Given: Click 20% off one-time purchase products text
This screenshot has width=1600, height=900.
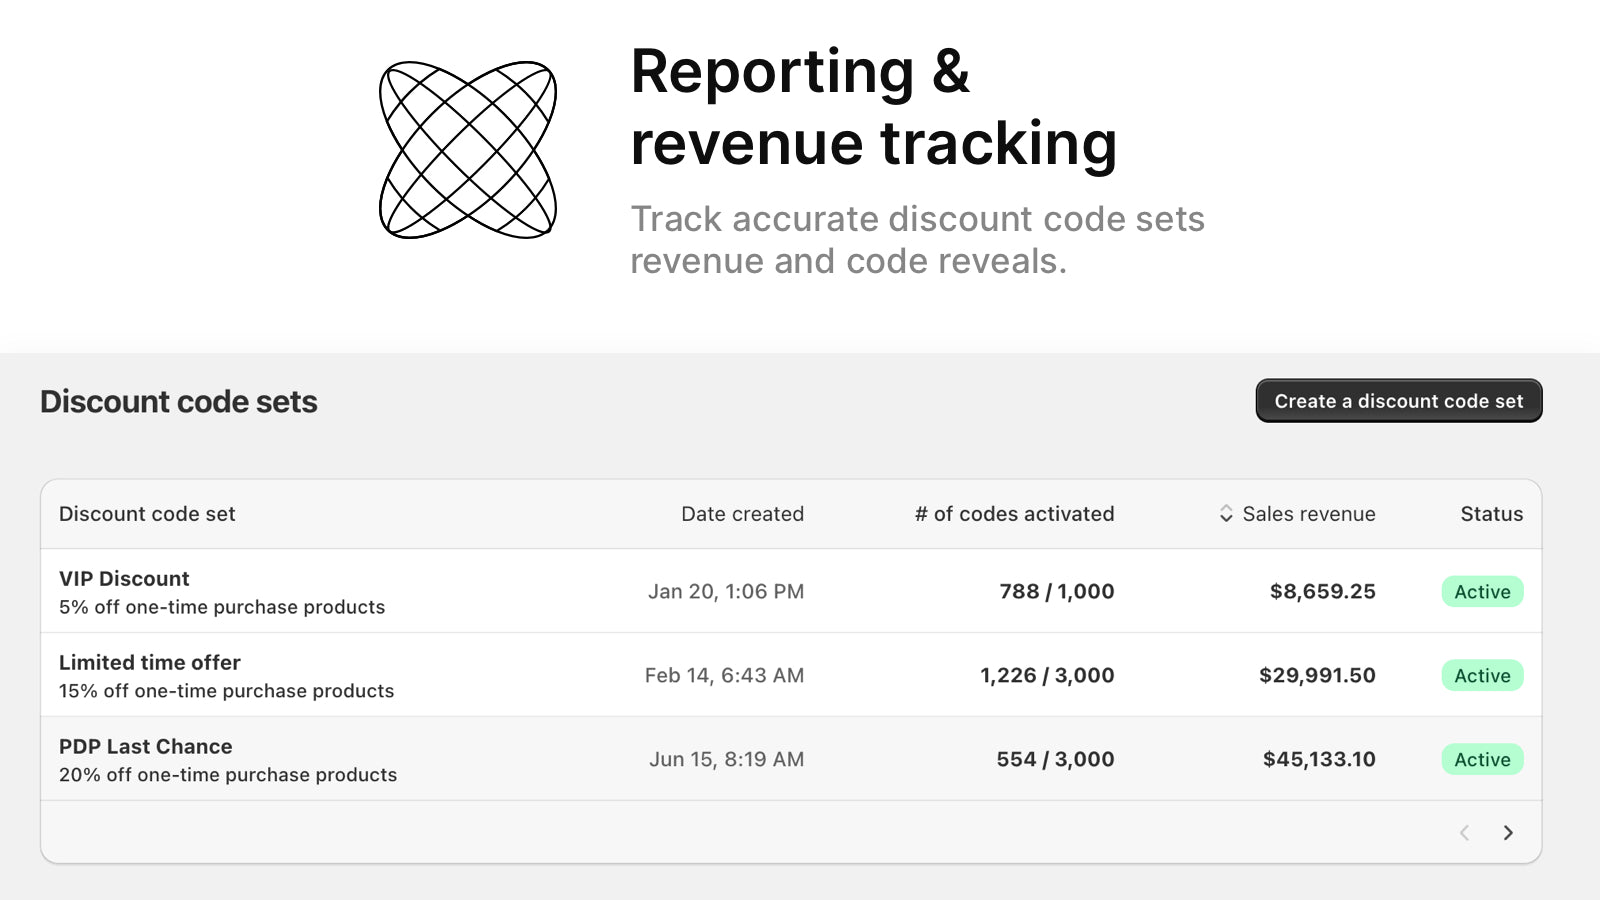Looking at the screenshot, I should [228, 775].
